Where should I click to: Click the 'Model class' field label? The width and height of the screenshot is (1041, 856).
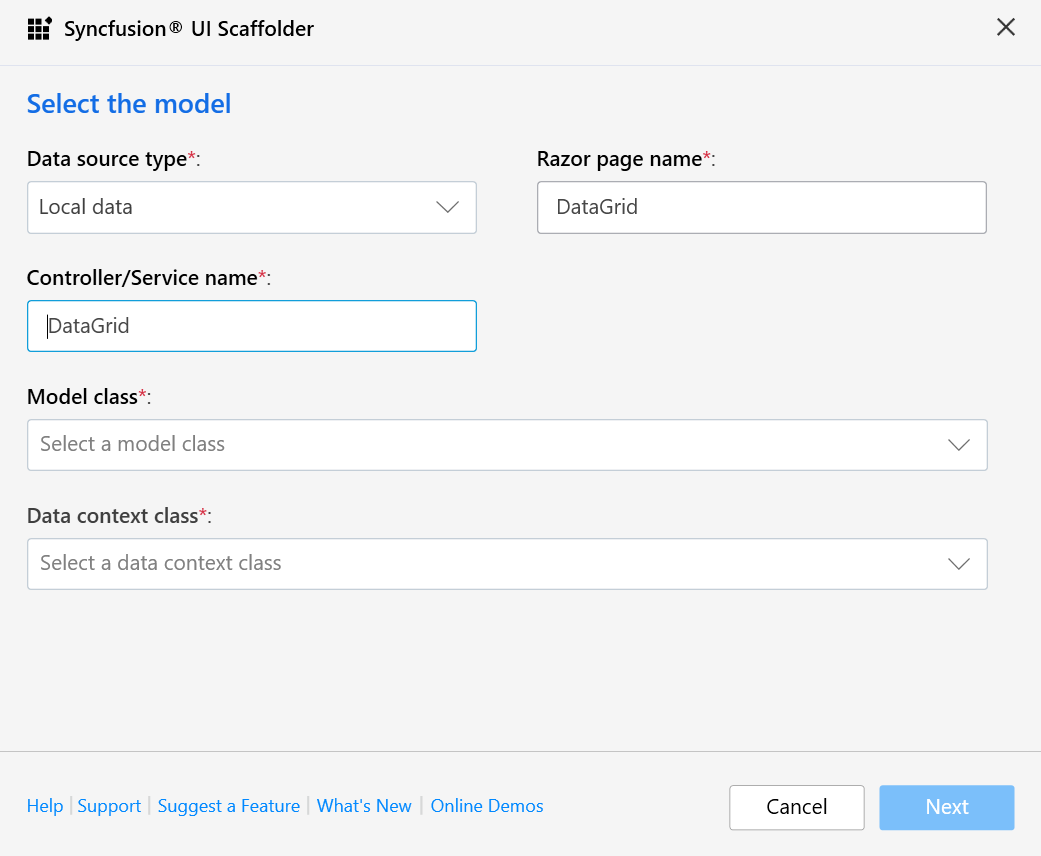[x=82, y=397]
